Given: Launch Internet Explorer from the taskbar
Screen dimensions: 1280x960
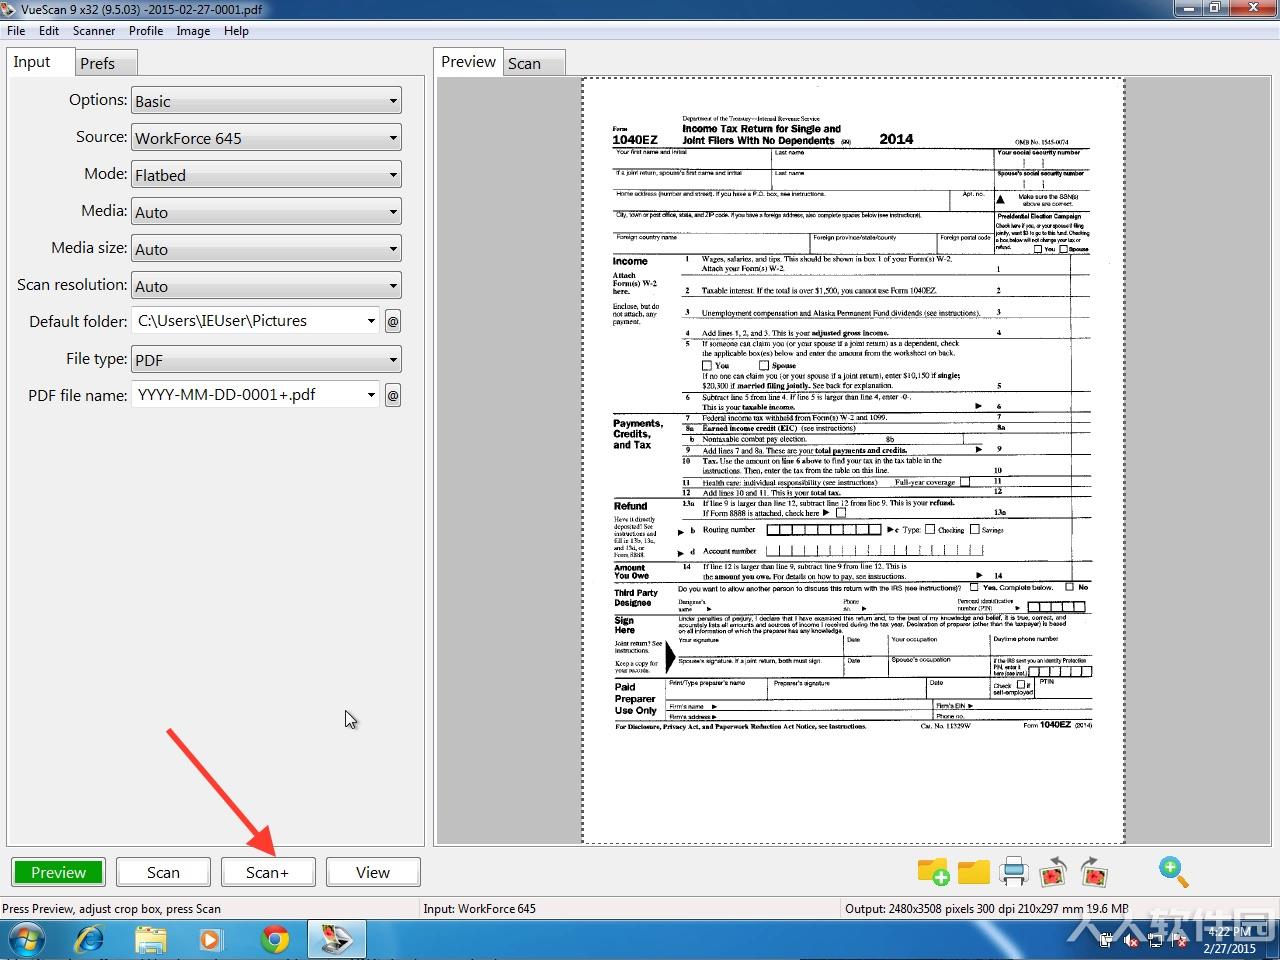Looking at the screenshot, I should [x=90, y=940].
